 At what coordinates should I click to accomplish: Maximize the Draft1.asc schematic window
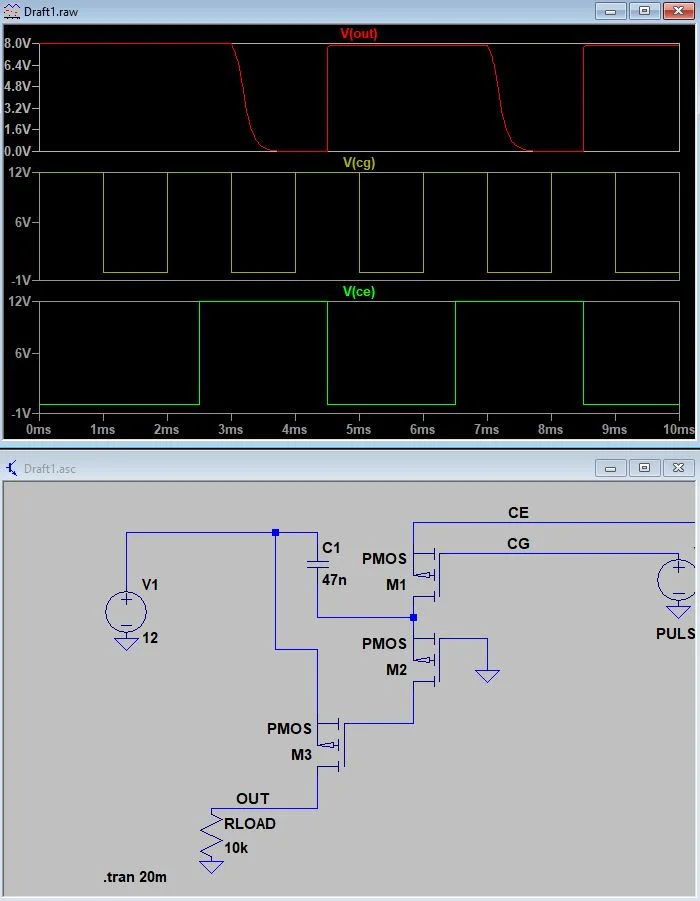(x=644, y=468)
